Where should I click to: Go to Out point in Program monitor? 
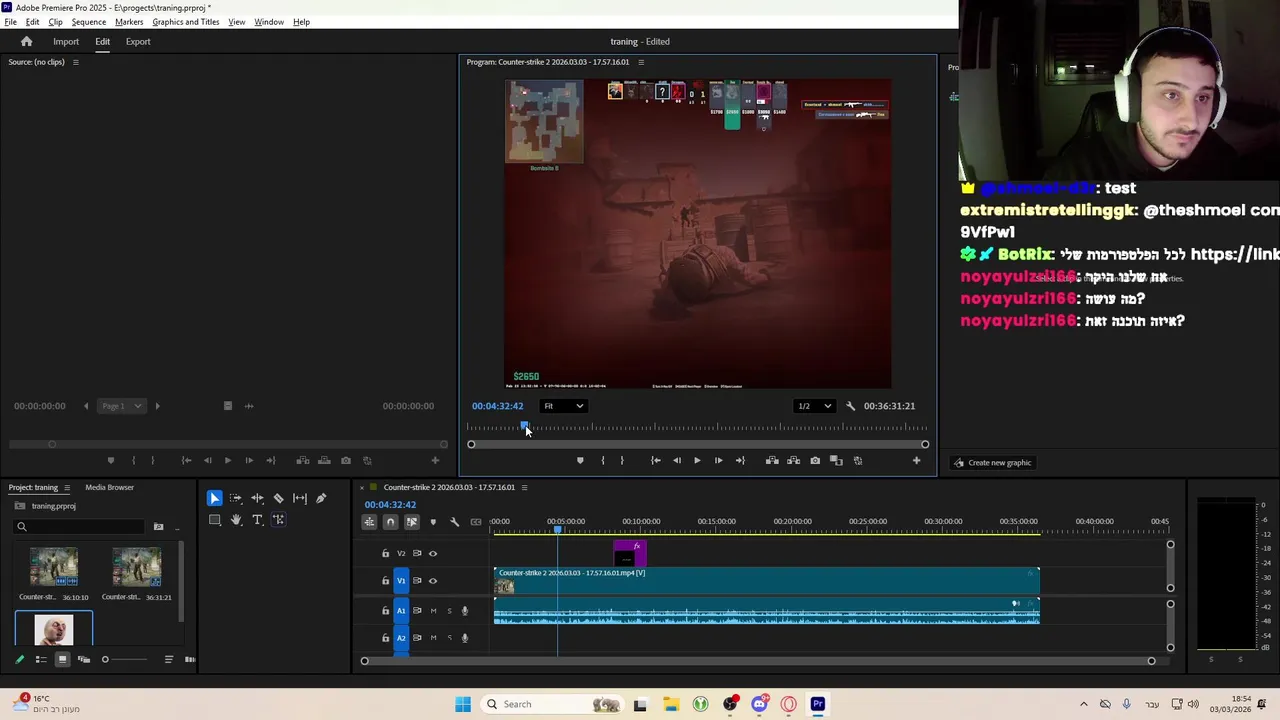pyautogui.click(x=740, y=461)
